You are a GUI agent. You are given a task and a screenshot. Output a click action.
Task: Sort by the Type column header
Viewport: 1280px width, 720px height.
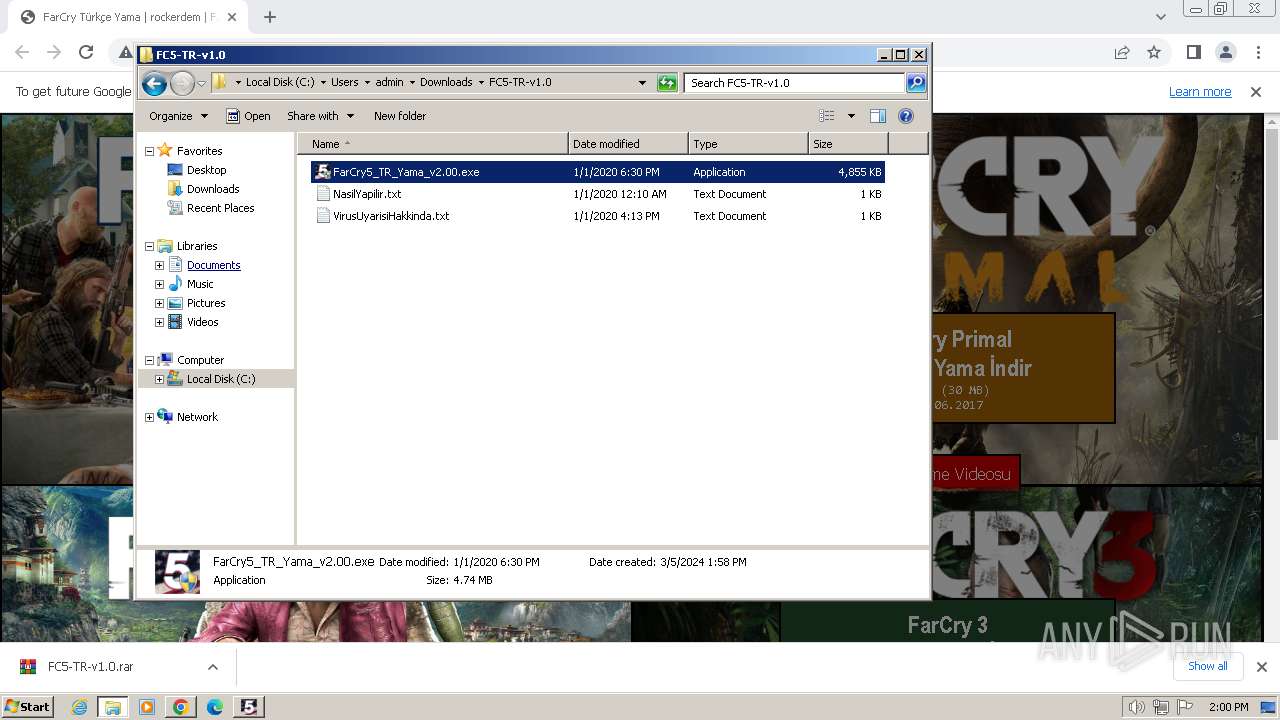748,144
